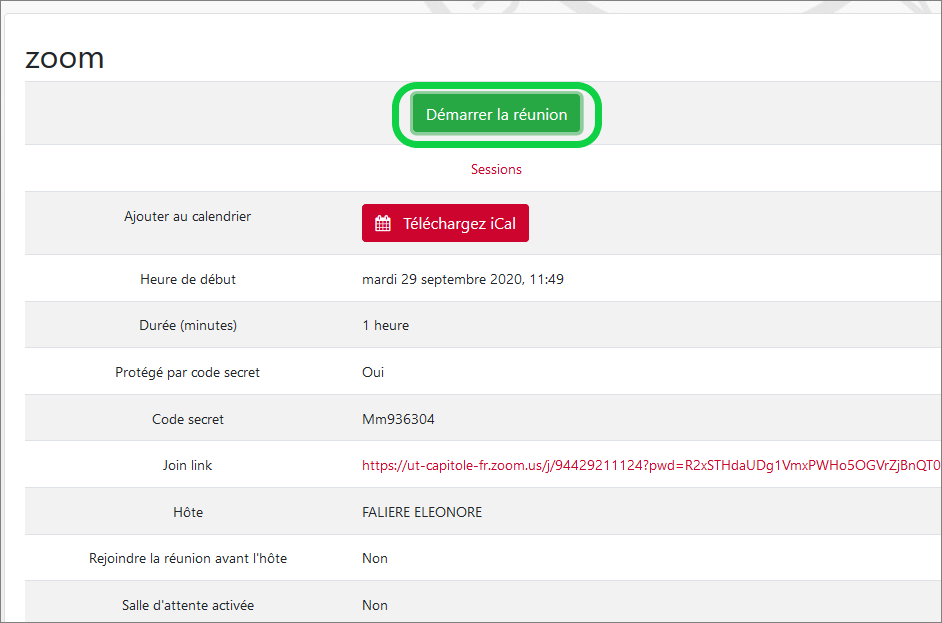The image size is (942, 623).
Task: Select the Salle d'attente activée label
Action: tap(187, 606)
